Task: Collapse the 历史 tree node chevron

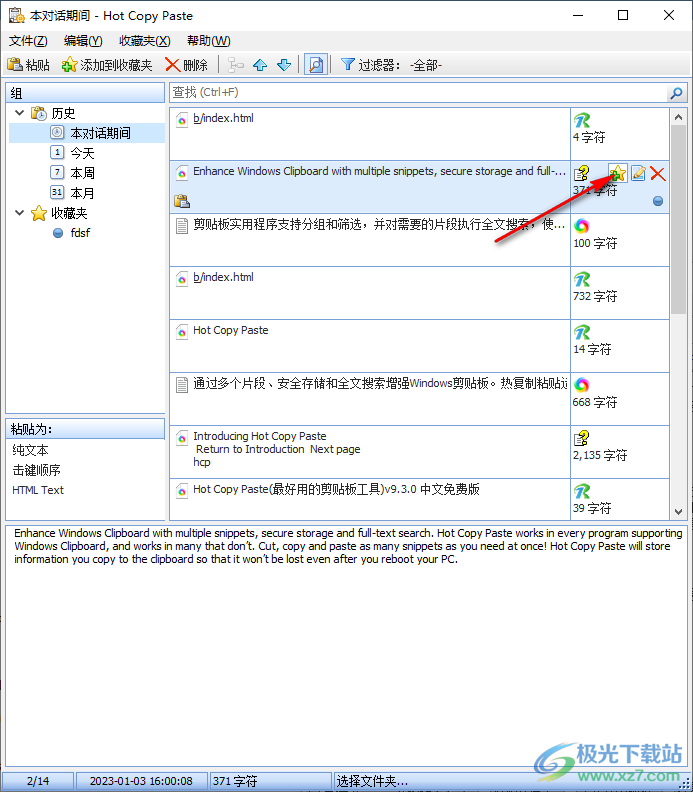Action: click(x=20, y=113)
